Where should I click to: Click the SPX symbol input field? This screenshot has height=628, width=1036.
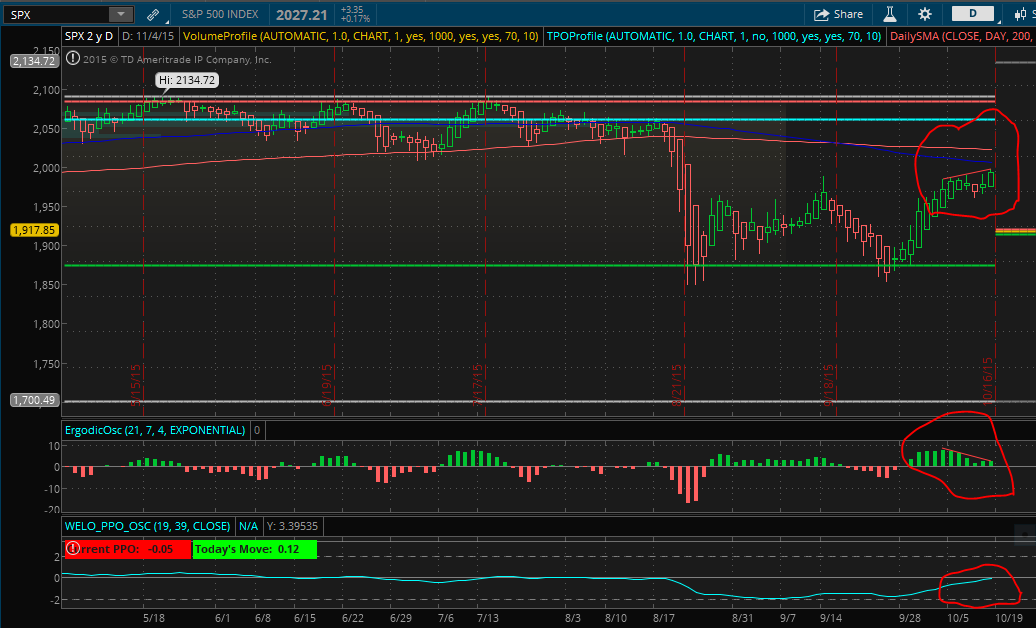56,14
